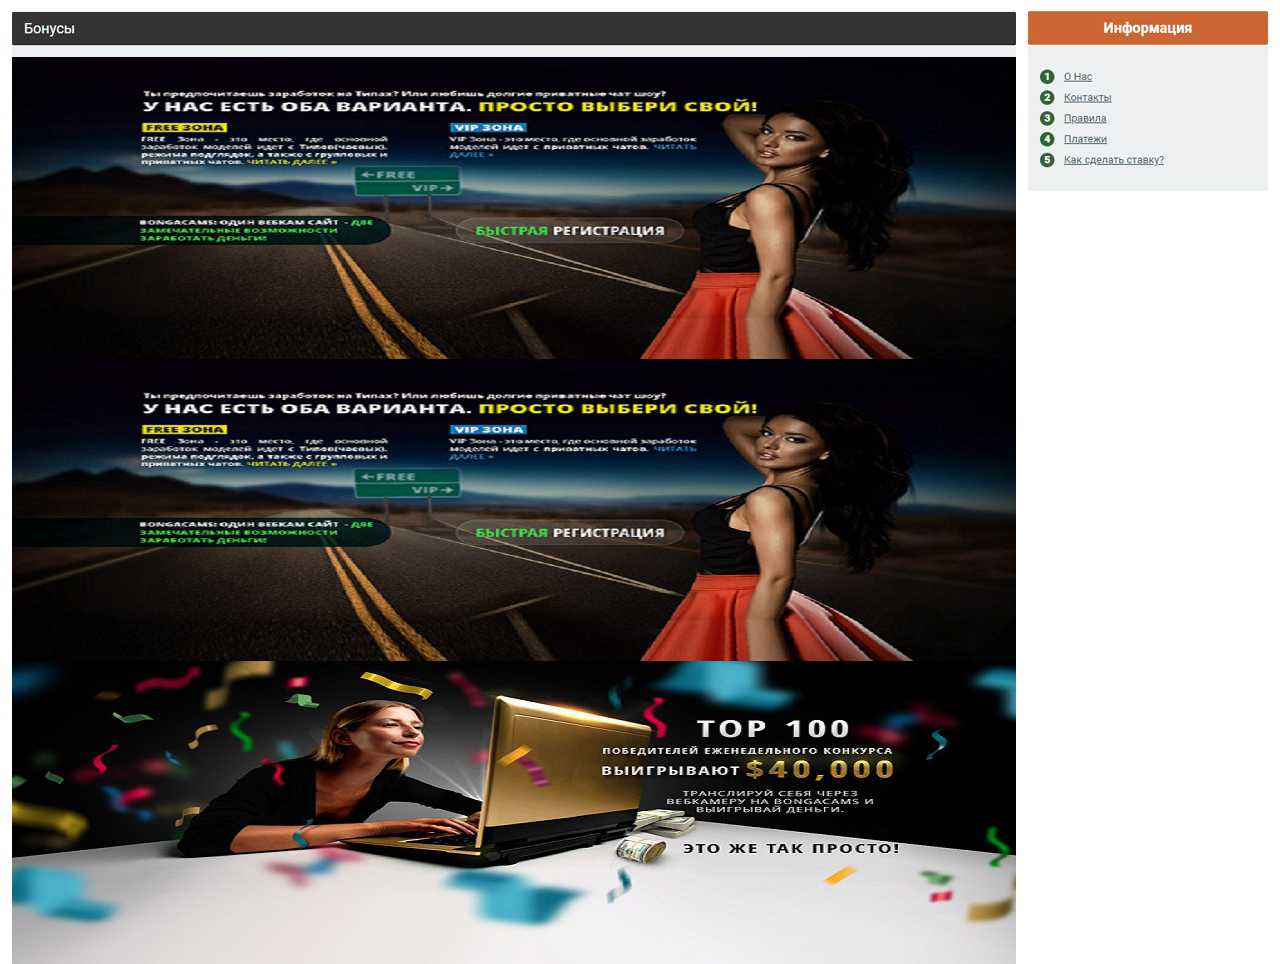This screenshot has width=1280, height=964.
Task: Open the 'Контакты' link
Action: (x=1087, y=98)
